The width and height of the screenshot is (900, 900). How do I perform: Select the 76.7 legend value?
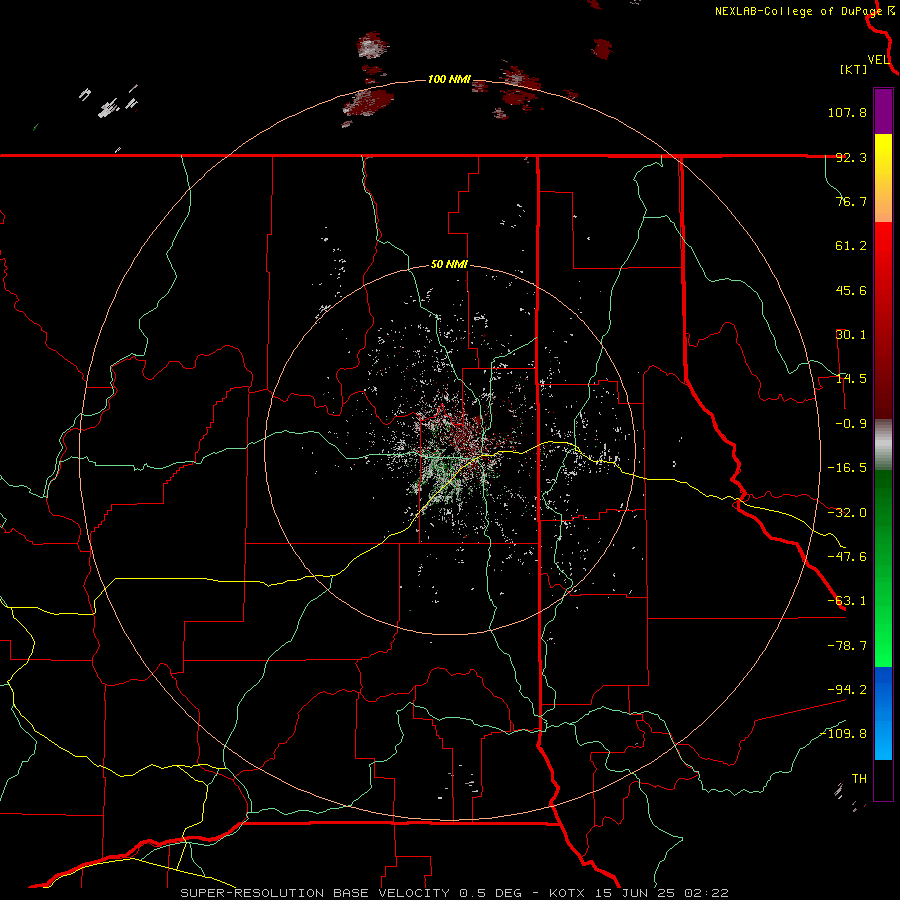[851, 201]
